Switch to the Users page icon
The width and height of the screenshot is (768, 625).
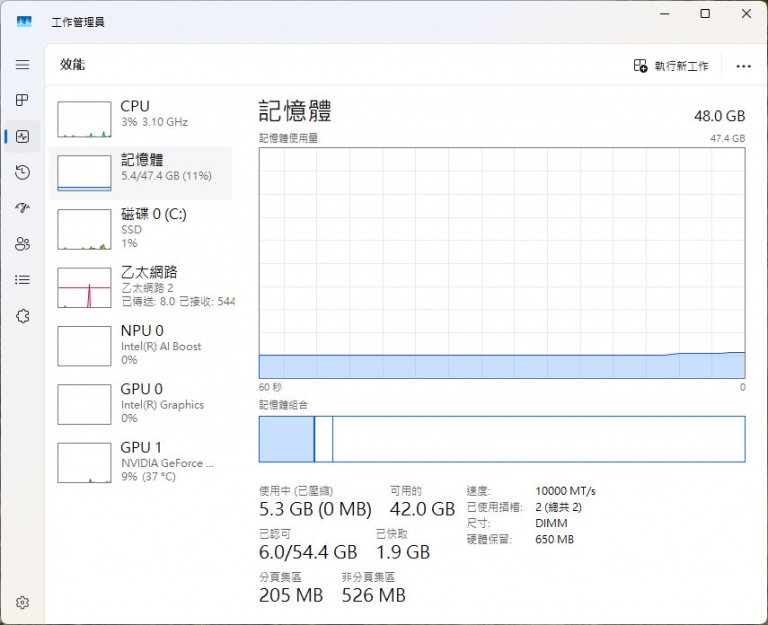[22, 244]
